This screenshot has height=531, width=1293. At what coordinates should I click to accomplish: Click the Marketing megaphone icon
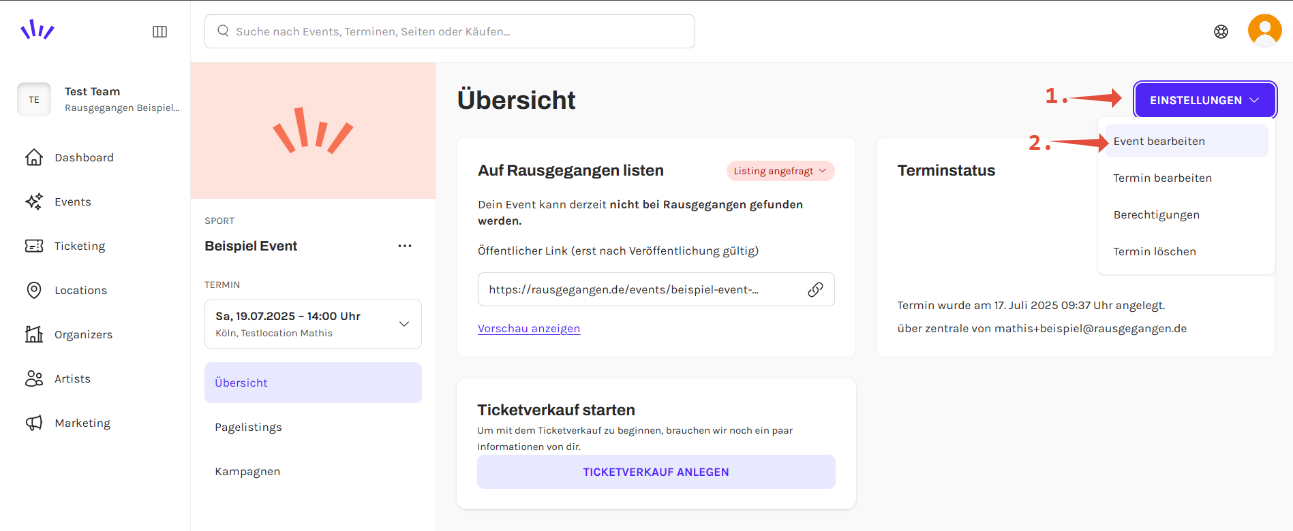[x=34, y=423]
